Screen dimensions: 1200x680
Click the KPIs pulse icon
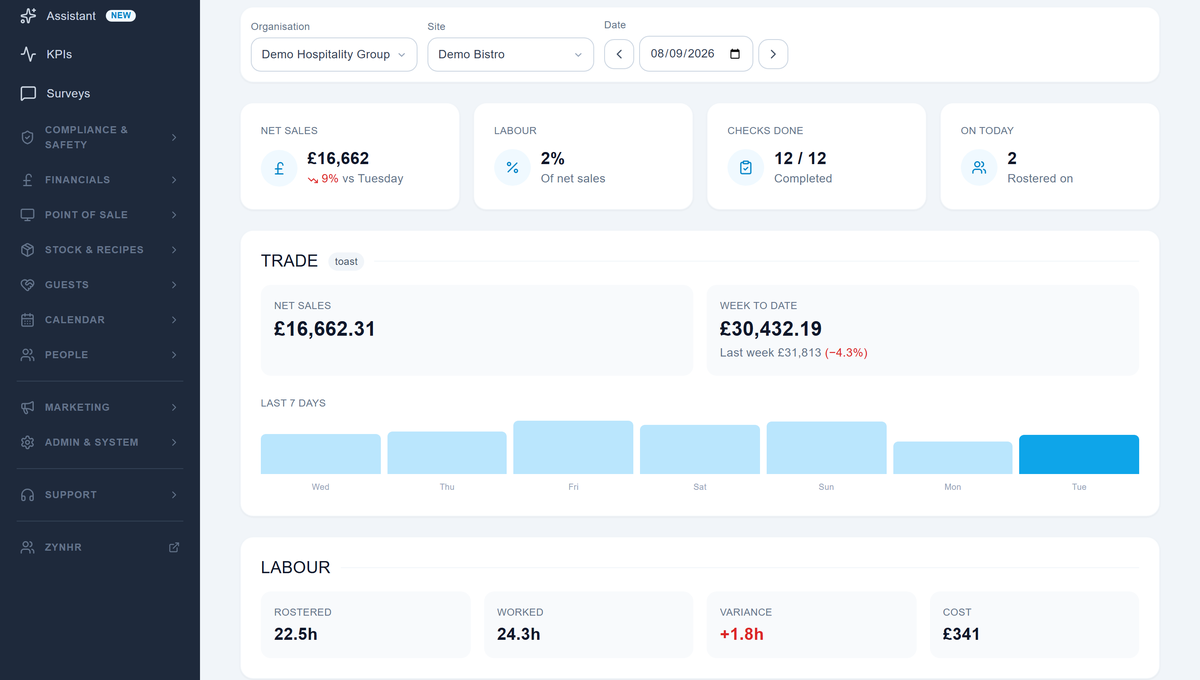pyautogui.click(x=28, y=54)
